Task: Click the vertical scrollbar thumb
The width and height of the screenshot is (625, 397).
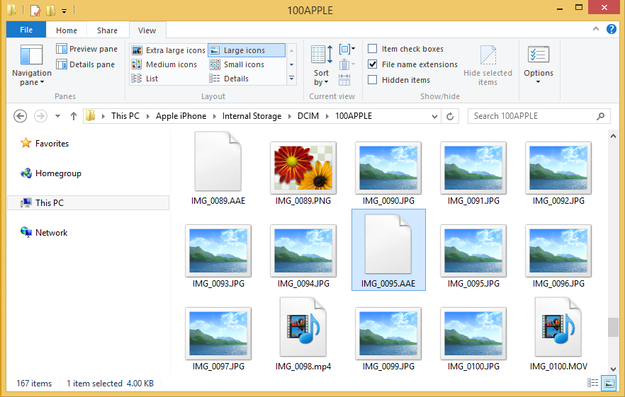Action: click(613, 327)
